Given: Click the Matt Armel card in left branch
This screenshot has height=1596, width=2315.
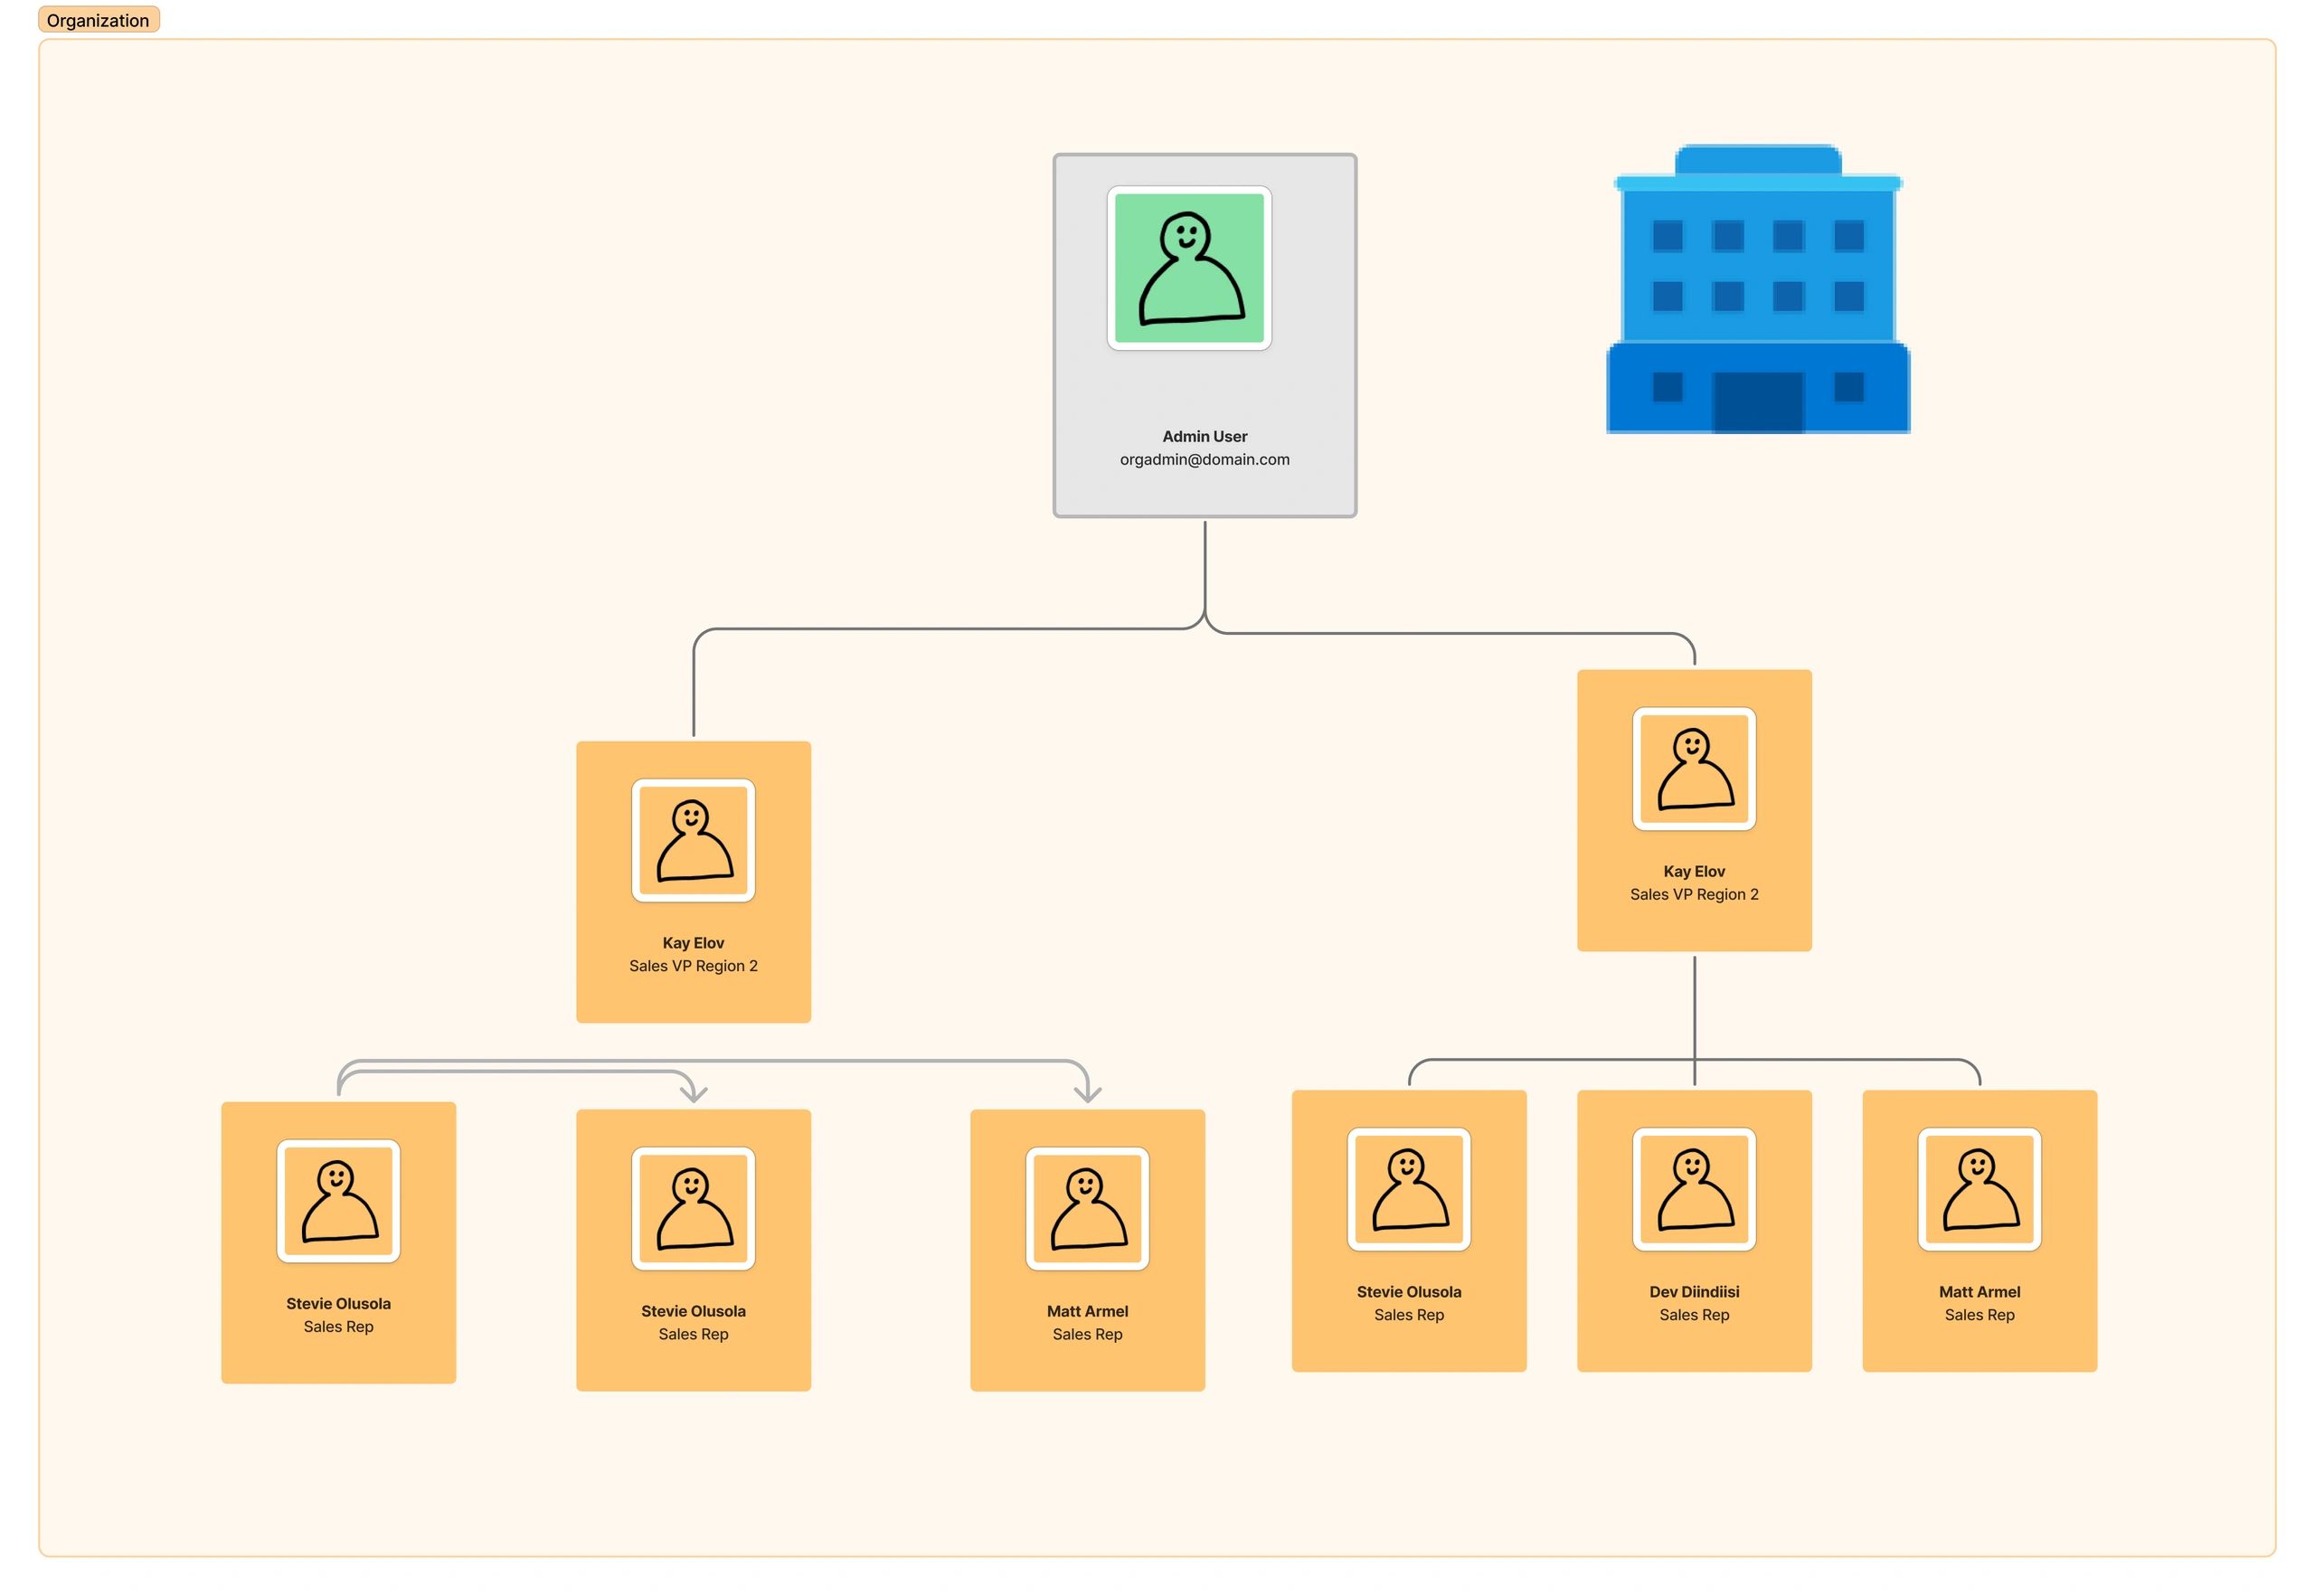Looking at the screenshot, I should tap(1088, 1248).
